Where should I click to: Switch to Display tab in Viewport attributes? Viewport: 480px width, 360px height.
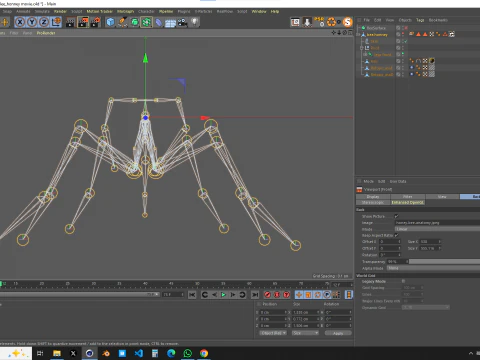click(x=373, y=197)
